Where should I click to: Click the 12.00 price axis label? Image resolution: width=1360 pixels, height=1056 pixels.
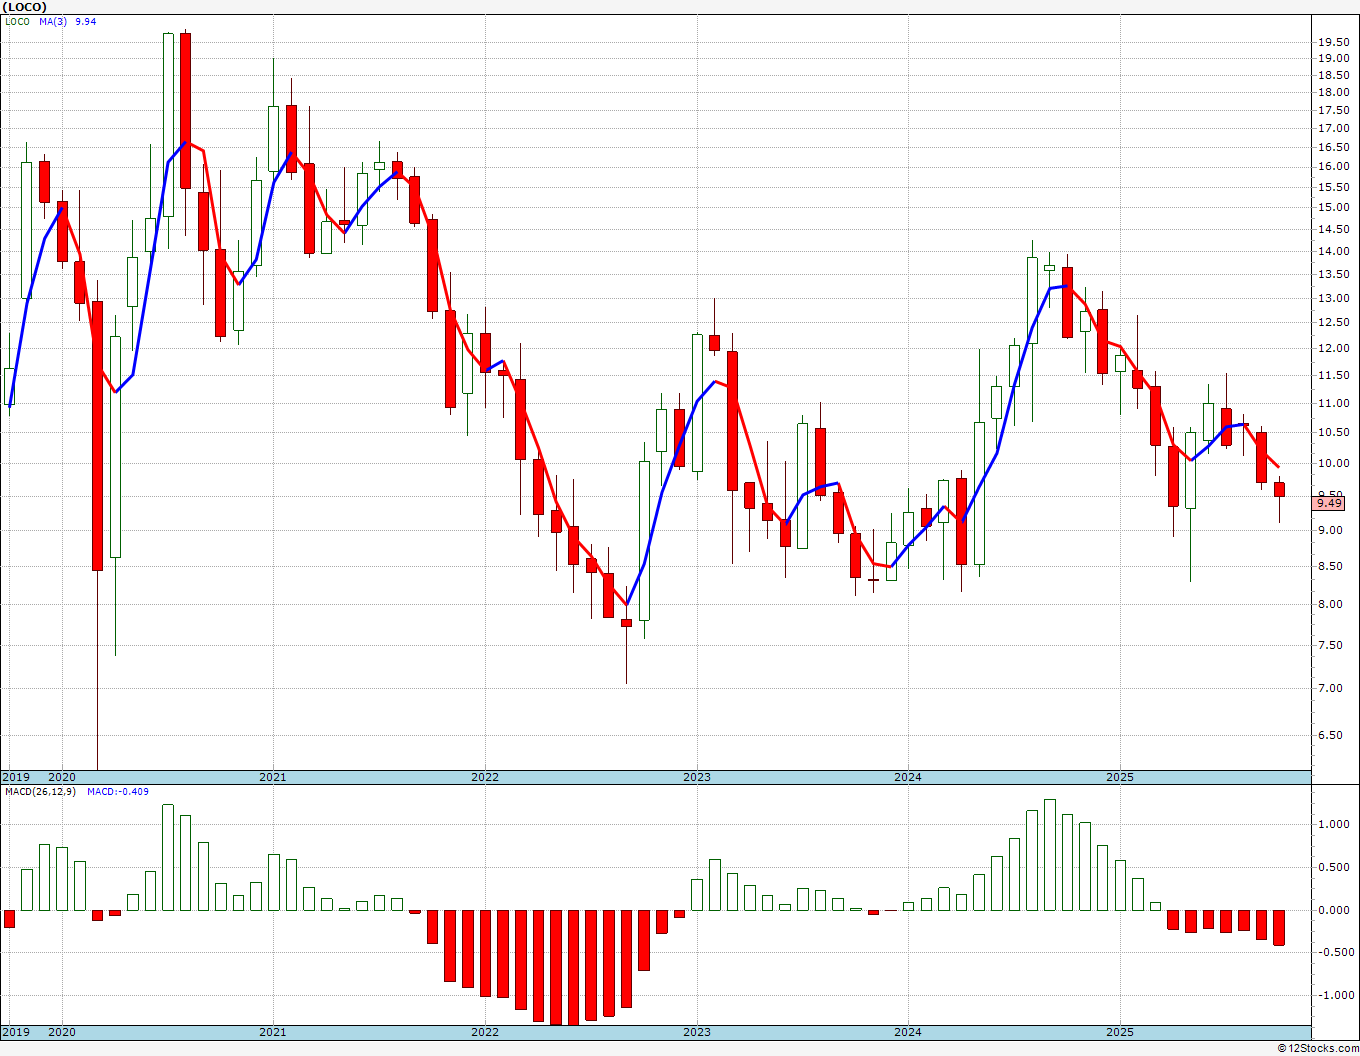pyautogui.click(x=1332, y=348)
